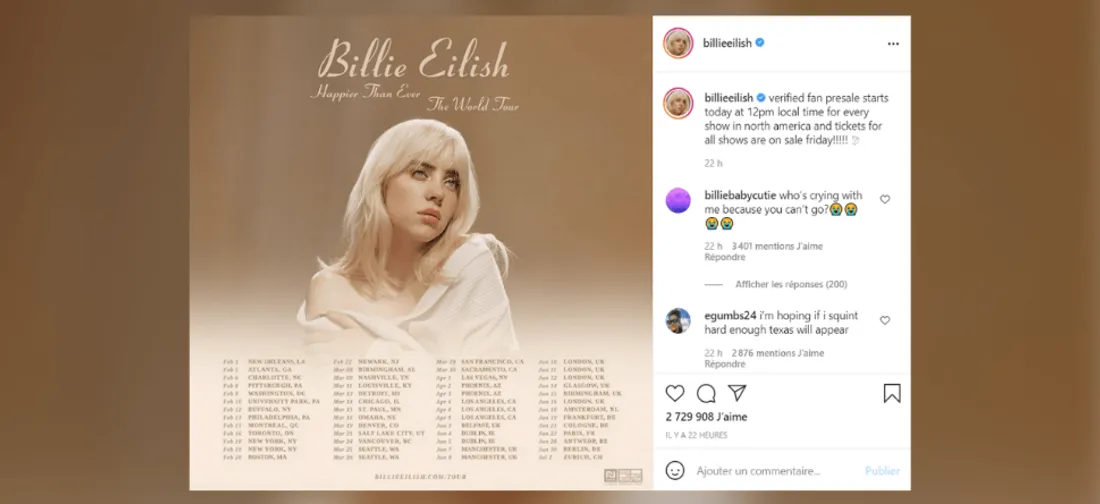Open the emoji picker smiley icon
1100x504 pixels.
click(x=675, y=470)
